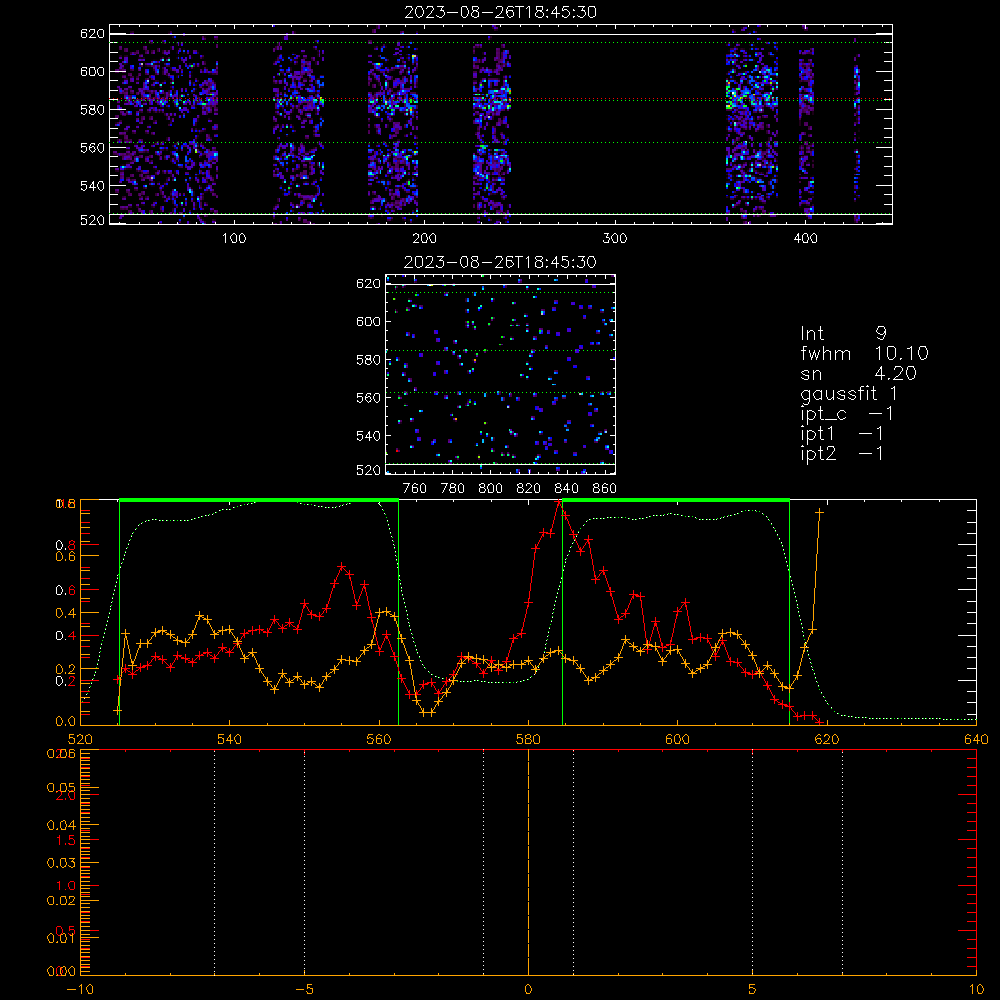Click the solid orange vertical line at zero in bottom plot
Viewport: 1000px width, 1000px height.
pyautogui.click(x=528, y=863)
